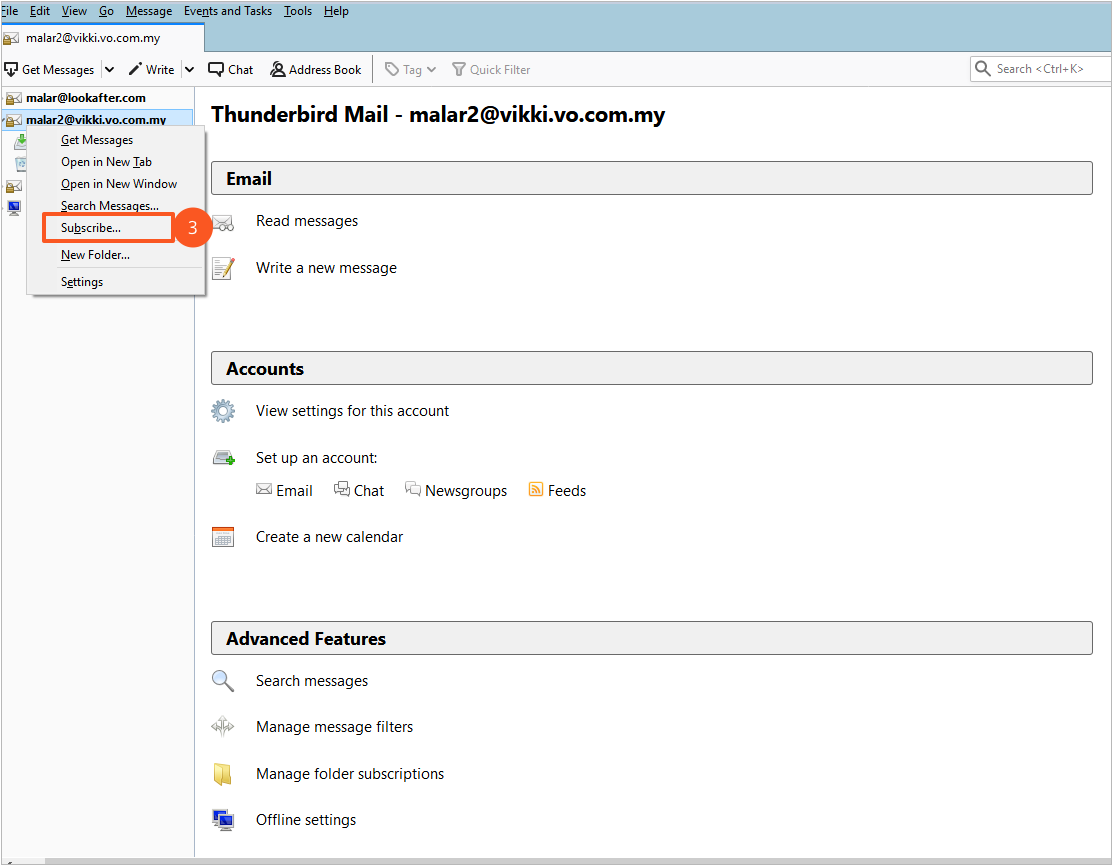Click the magnifying glass Search messages icon
This screenshot has width=1112, height=865.
(223, 681)
